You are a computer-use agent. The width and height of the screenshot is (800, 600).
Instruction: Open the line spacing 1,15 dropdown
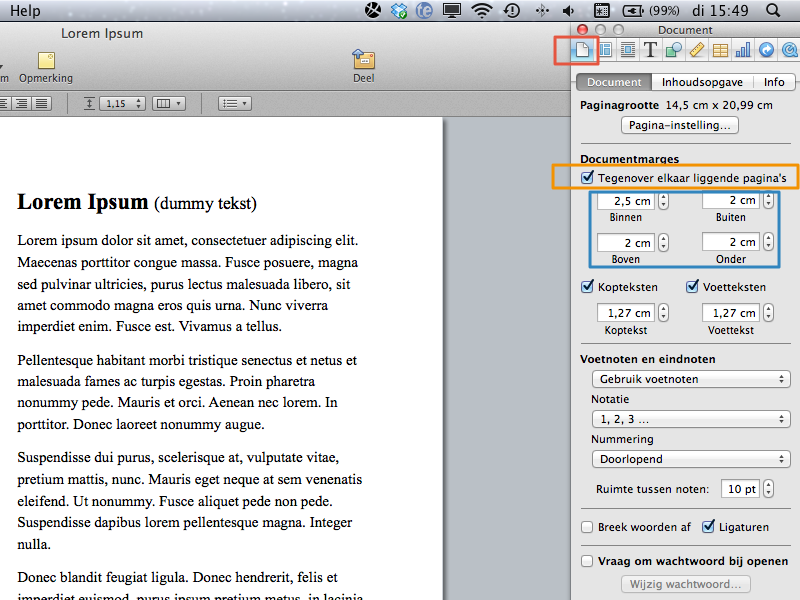click(x=122, y=104)
